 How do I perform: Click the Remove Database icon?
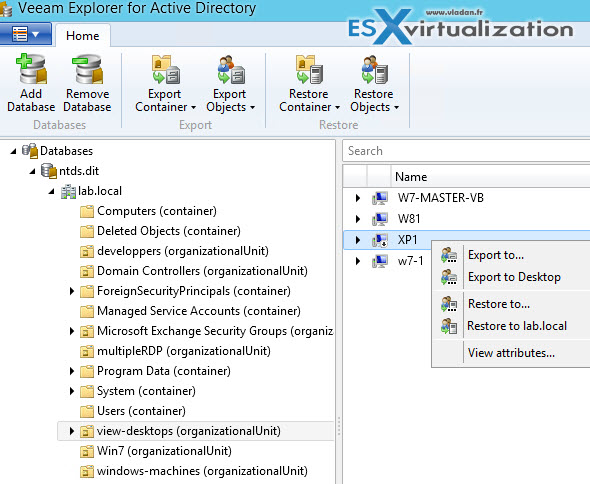click(87, 69)
